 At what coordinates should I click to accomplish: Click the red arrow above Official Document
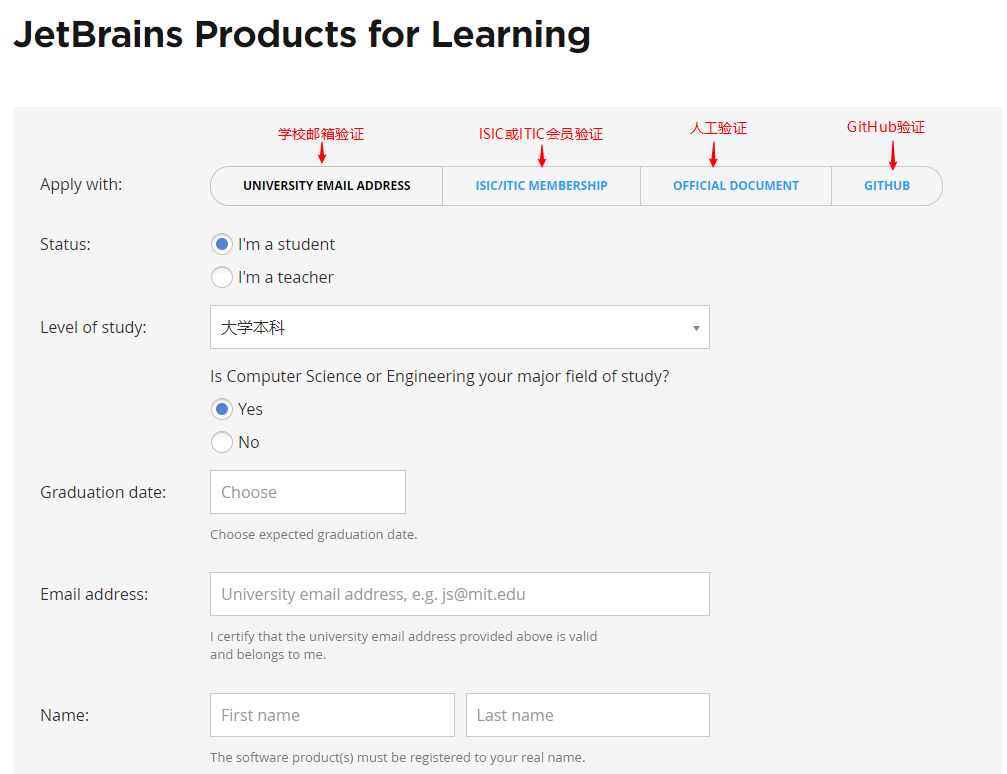coord(713,154)
